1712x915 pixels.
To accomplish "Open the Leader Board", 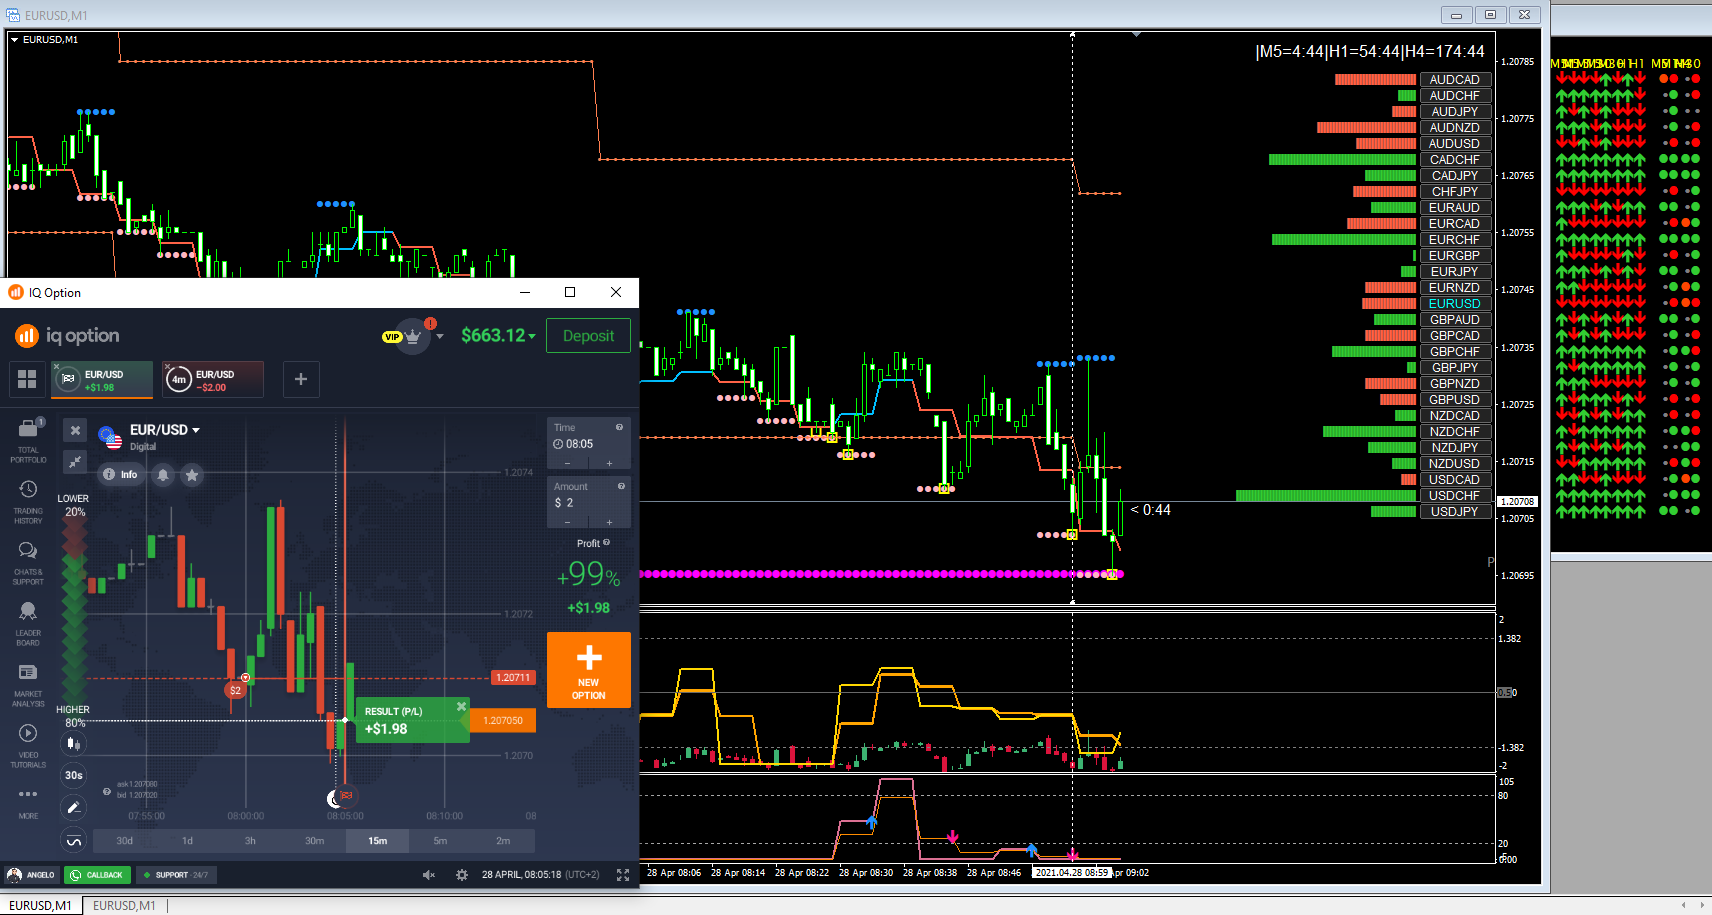I will coord(28,624).
